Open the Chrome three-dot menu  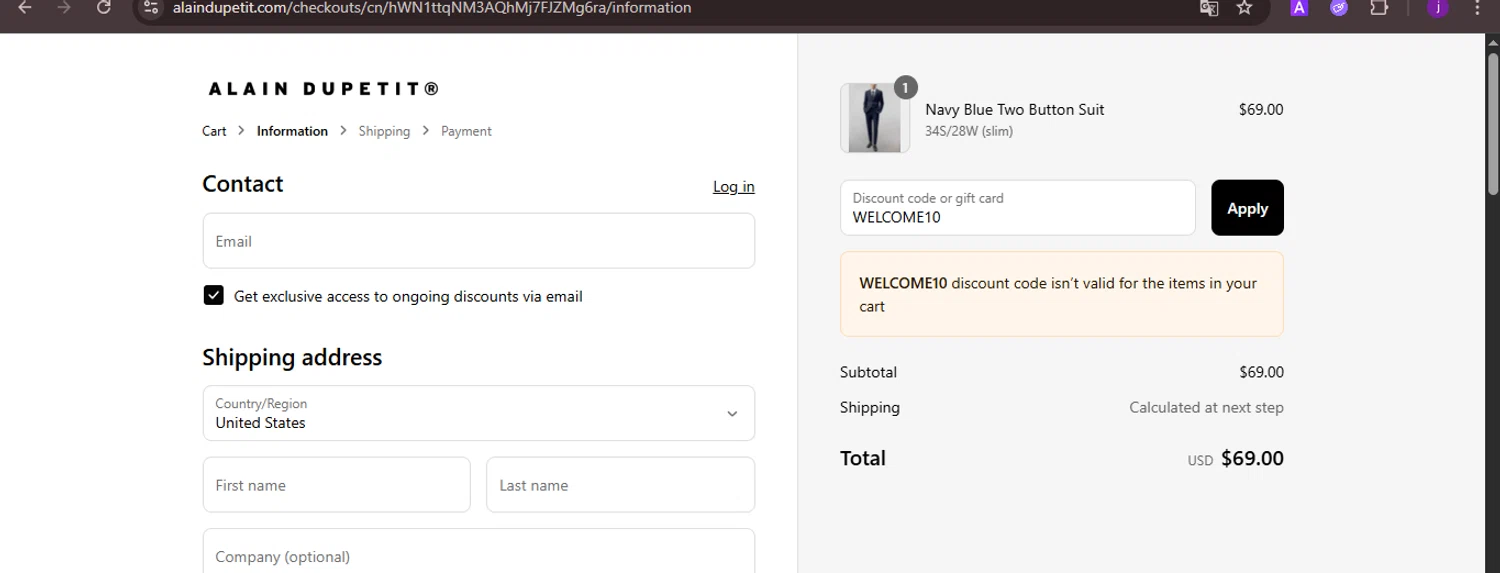pyautogui.click(x=1478, y=8)
